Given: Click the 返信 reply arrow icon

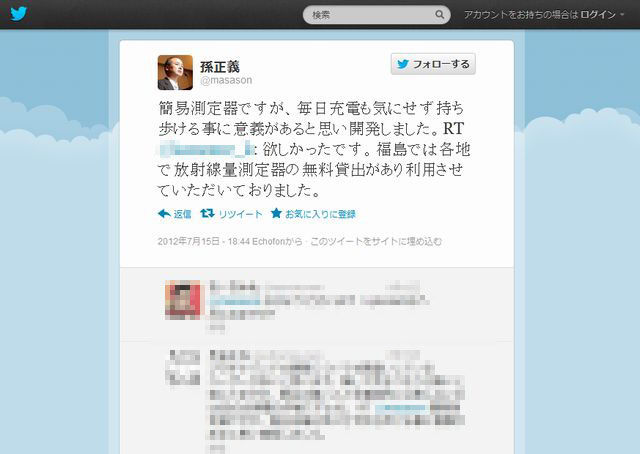Looking at the screenshot, I should click(x=164, y=214).
